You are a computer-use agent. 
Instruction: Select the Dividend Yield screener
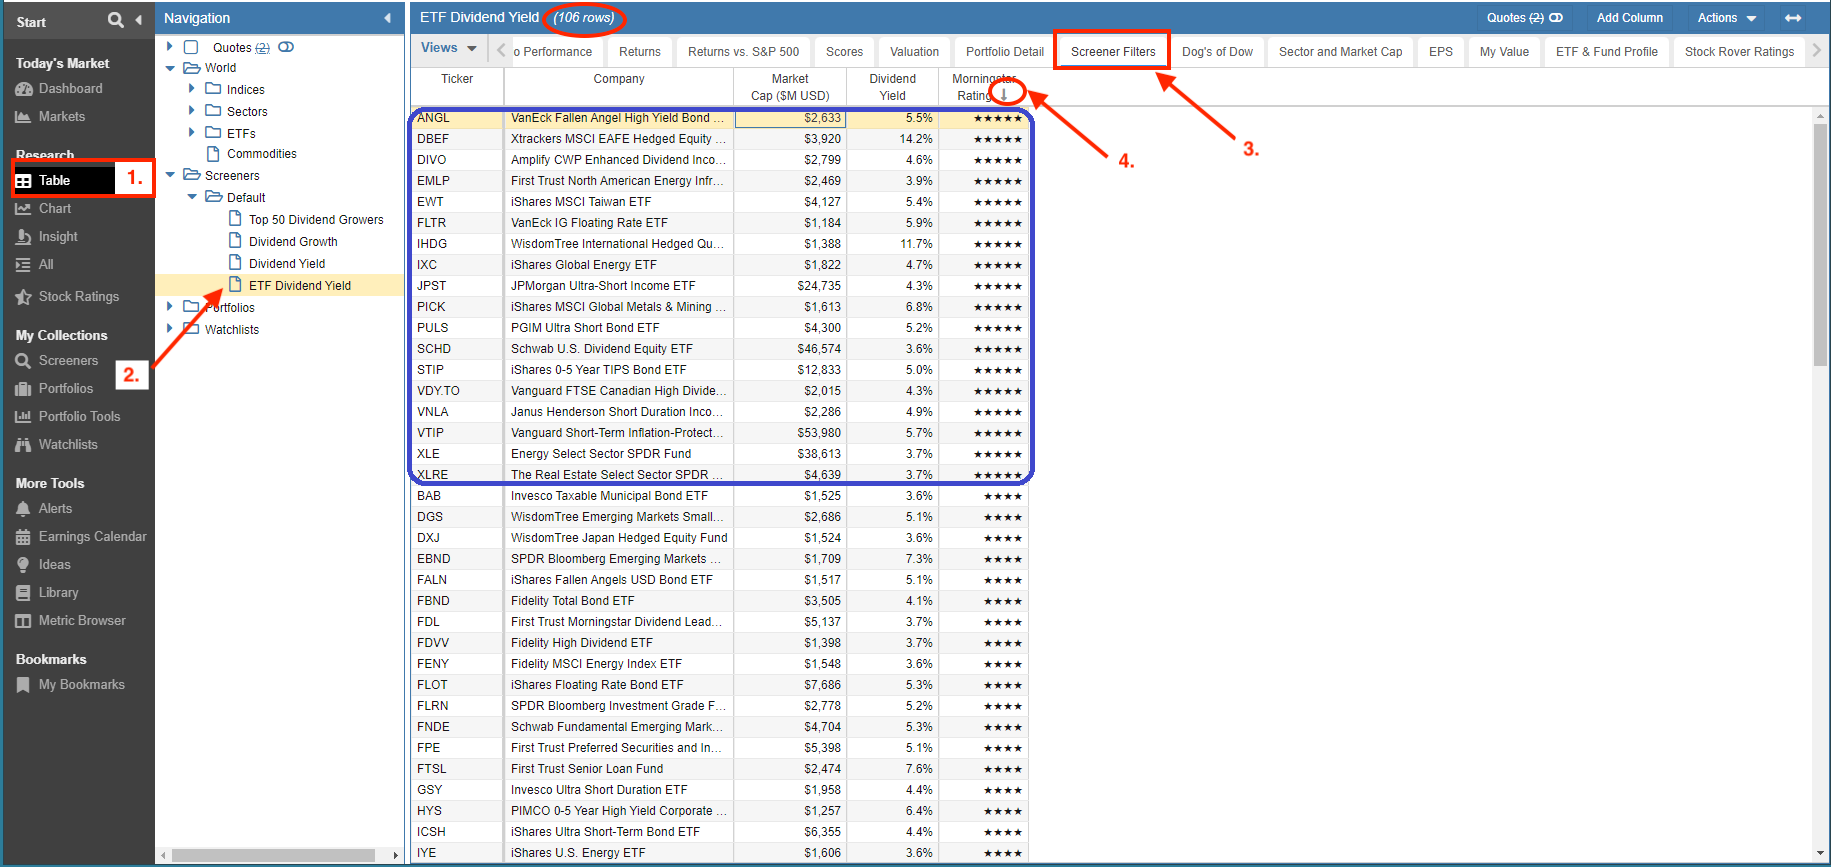click(277, 264)
